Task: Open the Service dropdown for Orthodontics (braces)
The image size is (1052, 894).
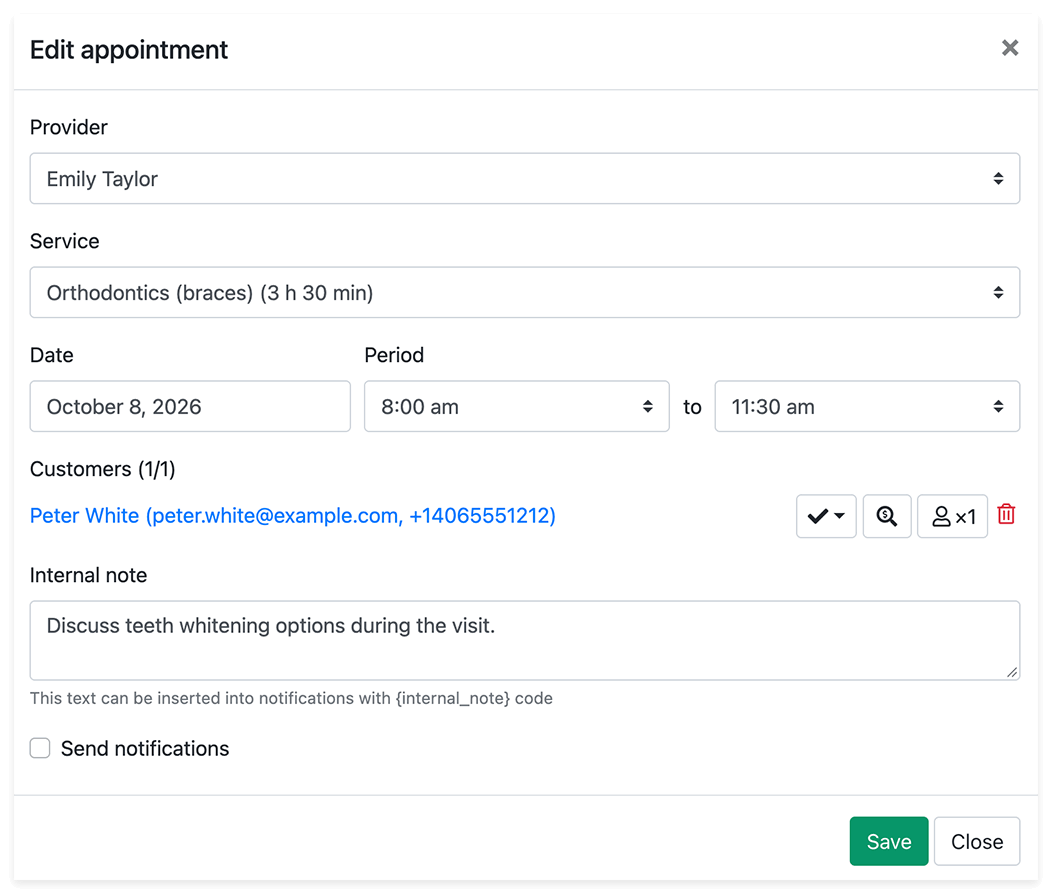Action: tap(525, 292)
